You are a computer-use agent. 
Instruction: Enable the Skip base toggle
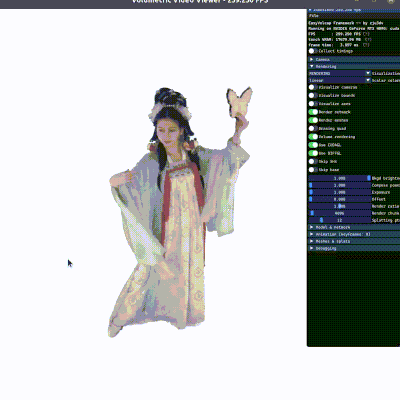313,170
